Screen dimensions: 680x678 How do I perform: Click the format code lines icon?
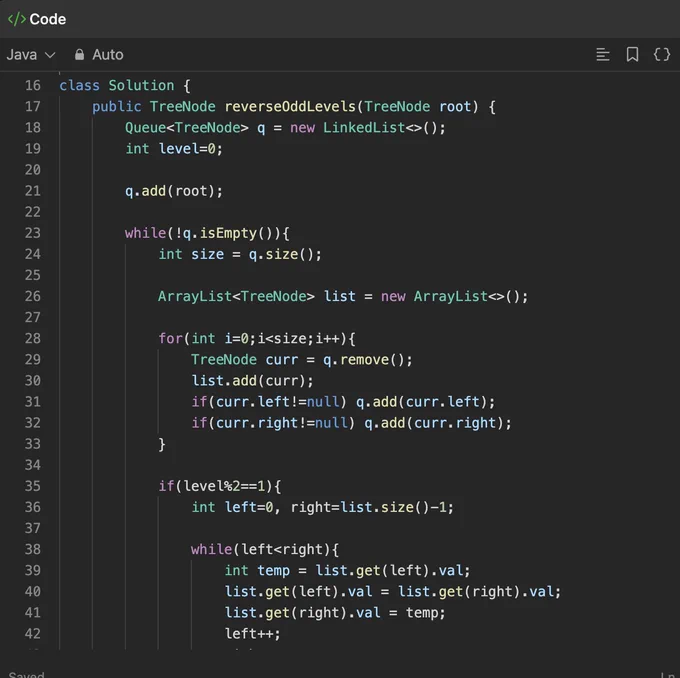[x=603, y=55]
